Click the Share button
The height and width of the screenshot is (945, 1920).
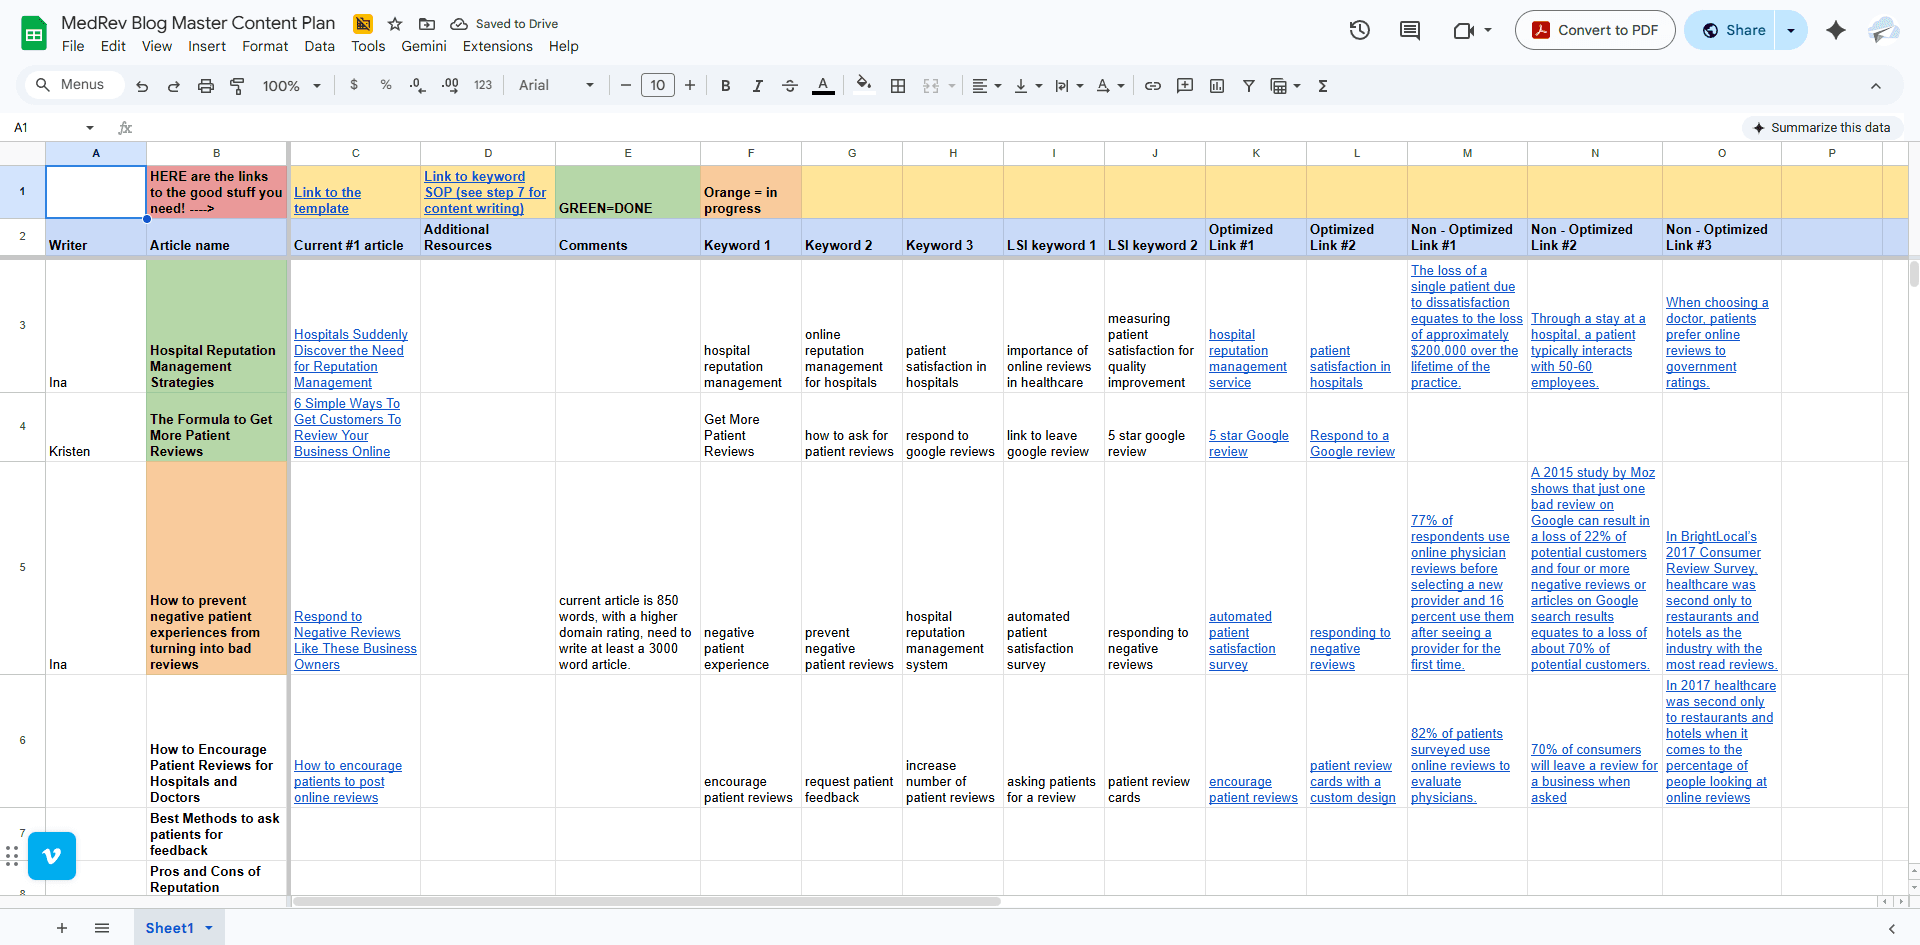pos(1730,30)
